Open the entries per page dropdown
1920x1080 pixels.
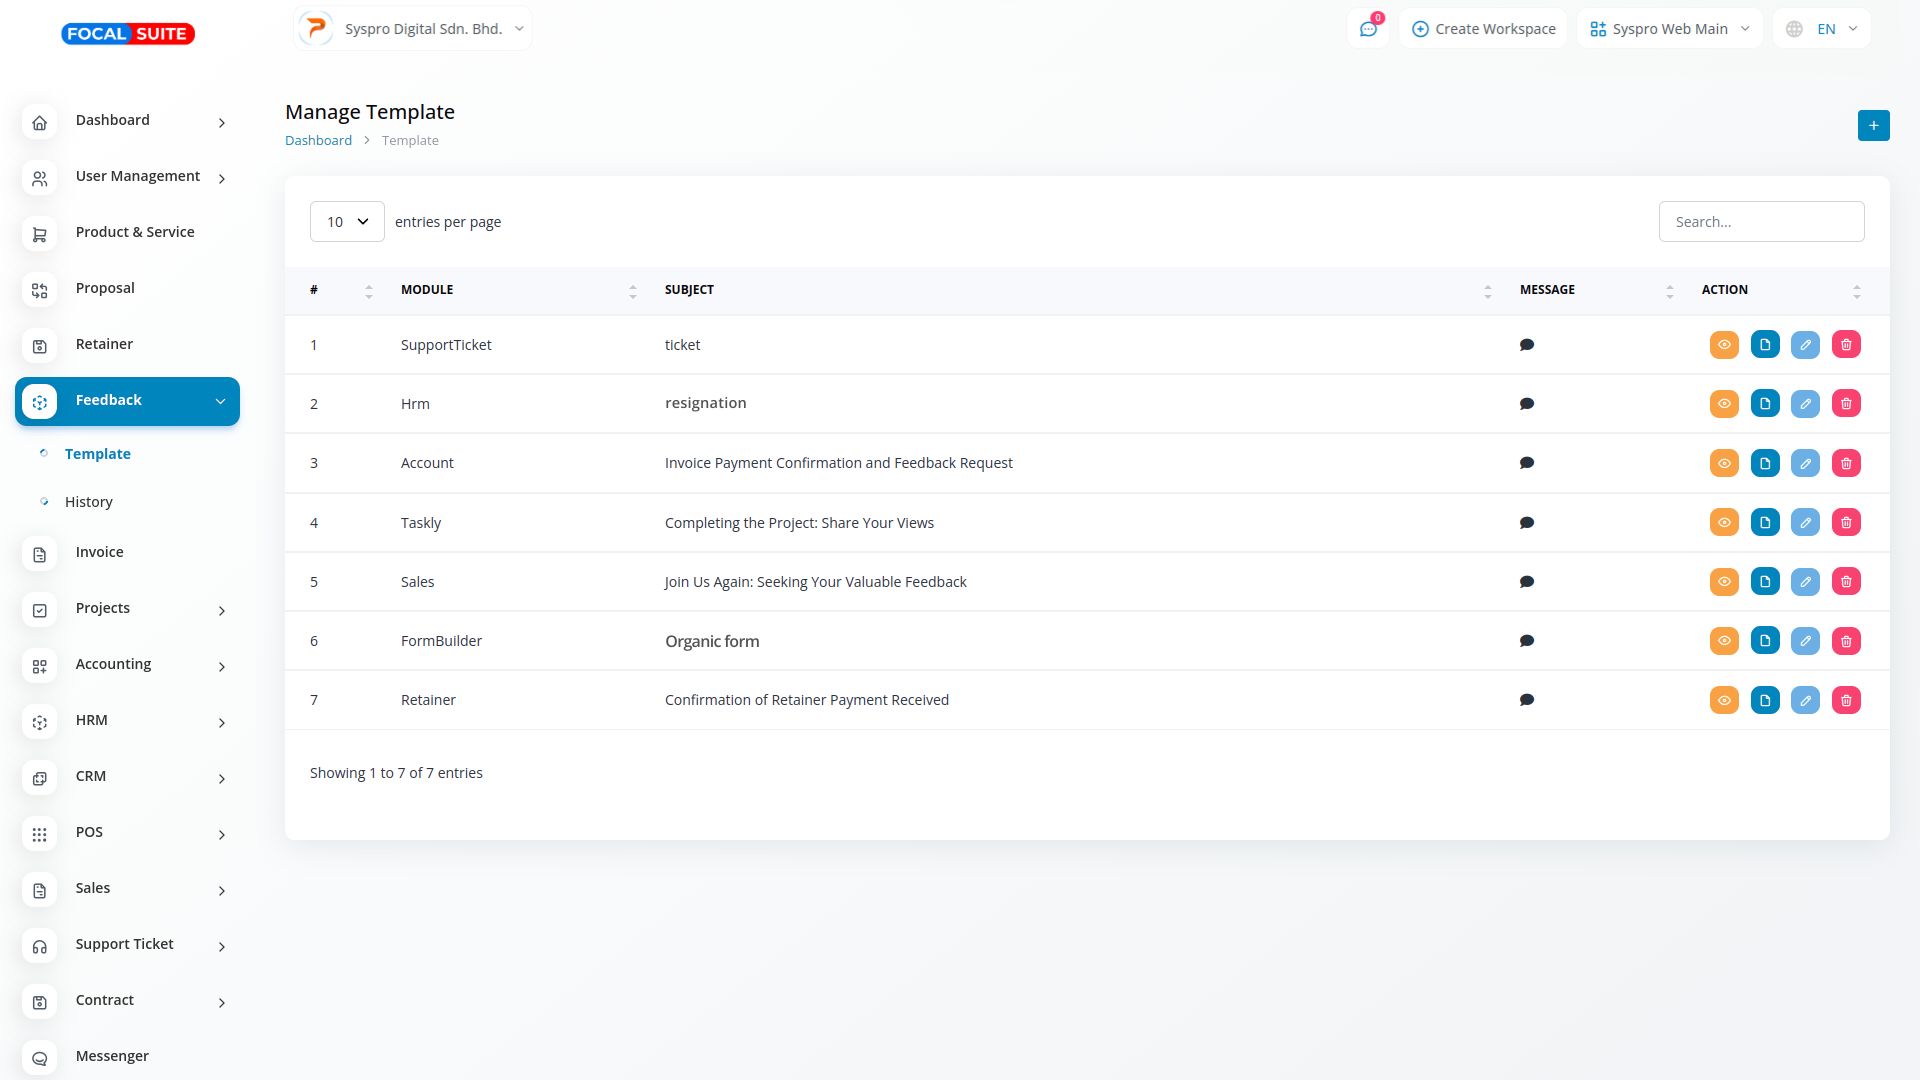pos(347,222)
